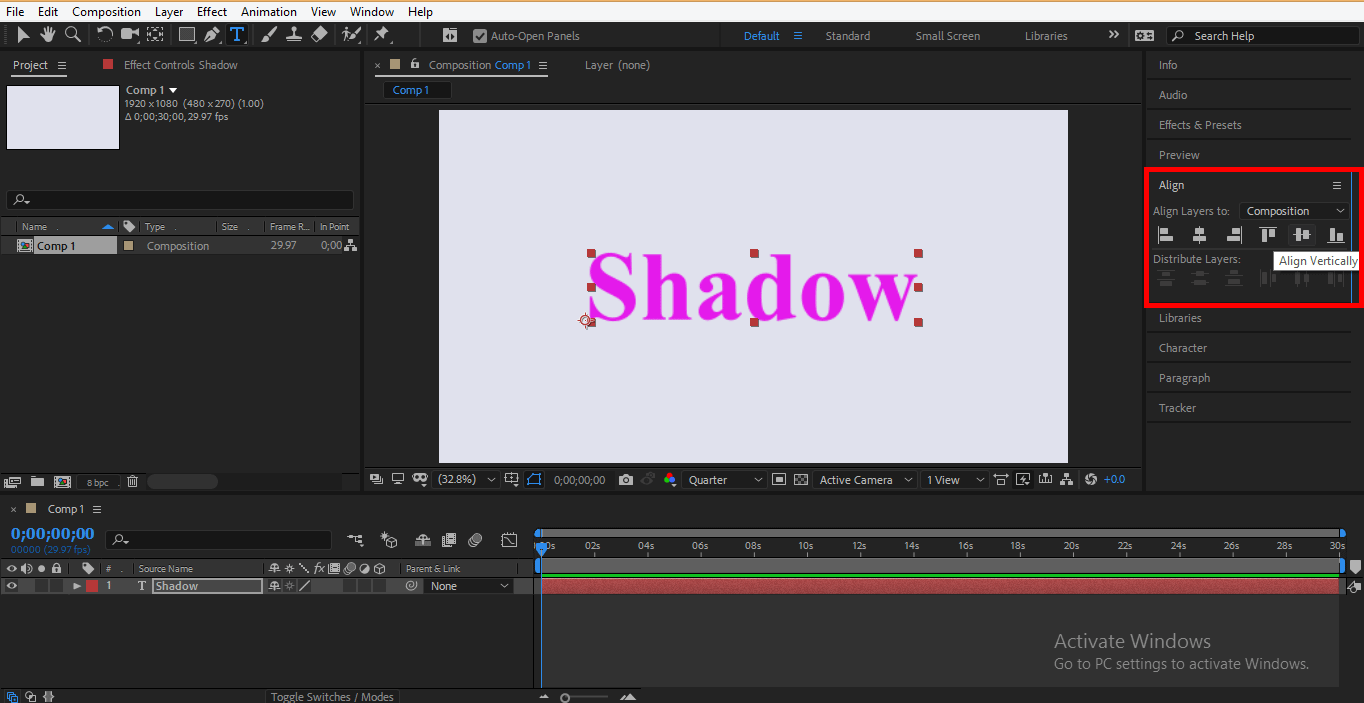Choose the Rectangle shape tool
Screen dimensions: 1364x703
coord(187,35)
